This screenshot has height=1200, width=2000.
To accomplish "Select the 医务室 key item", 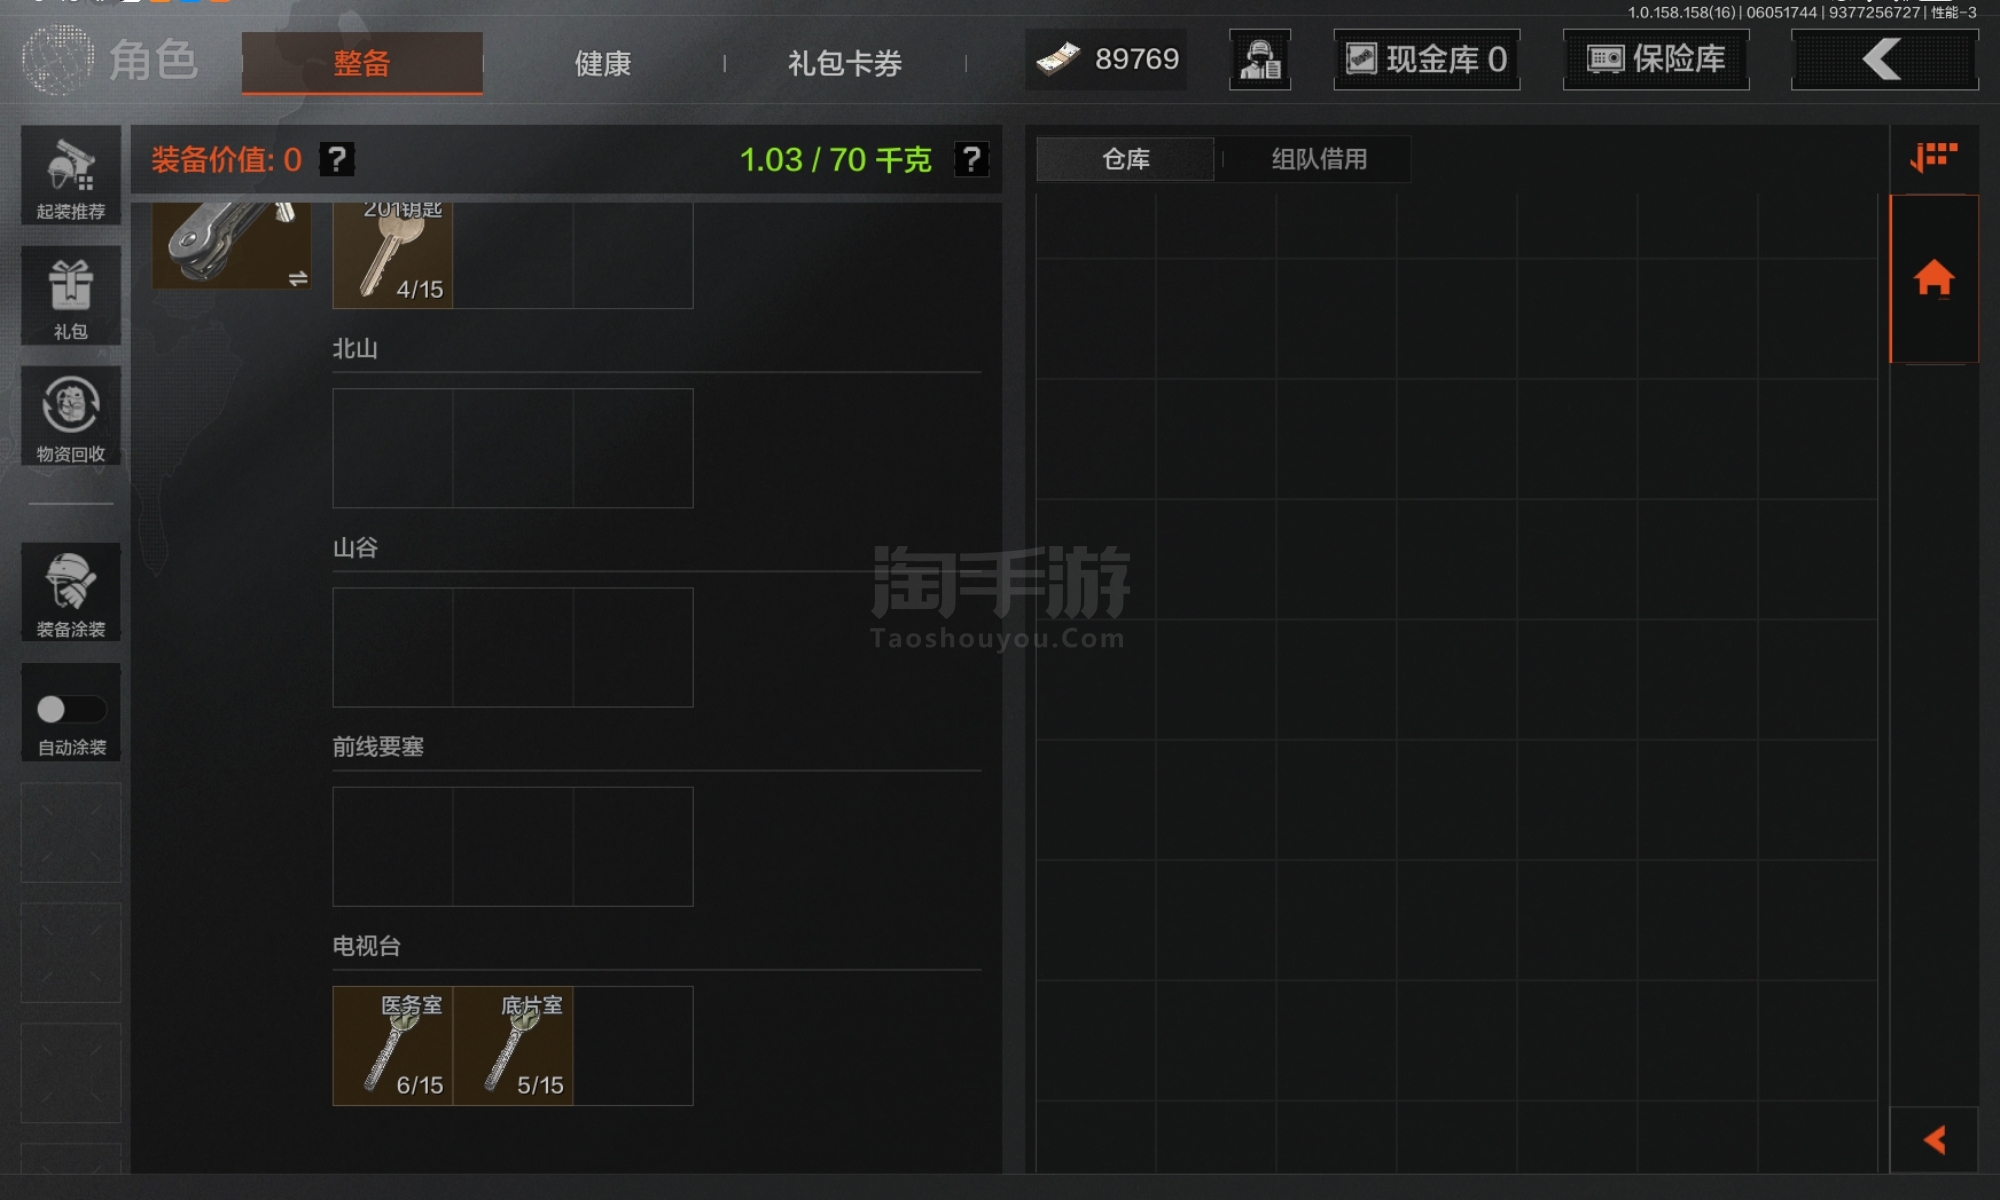I will [x=393, y=1046].
